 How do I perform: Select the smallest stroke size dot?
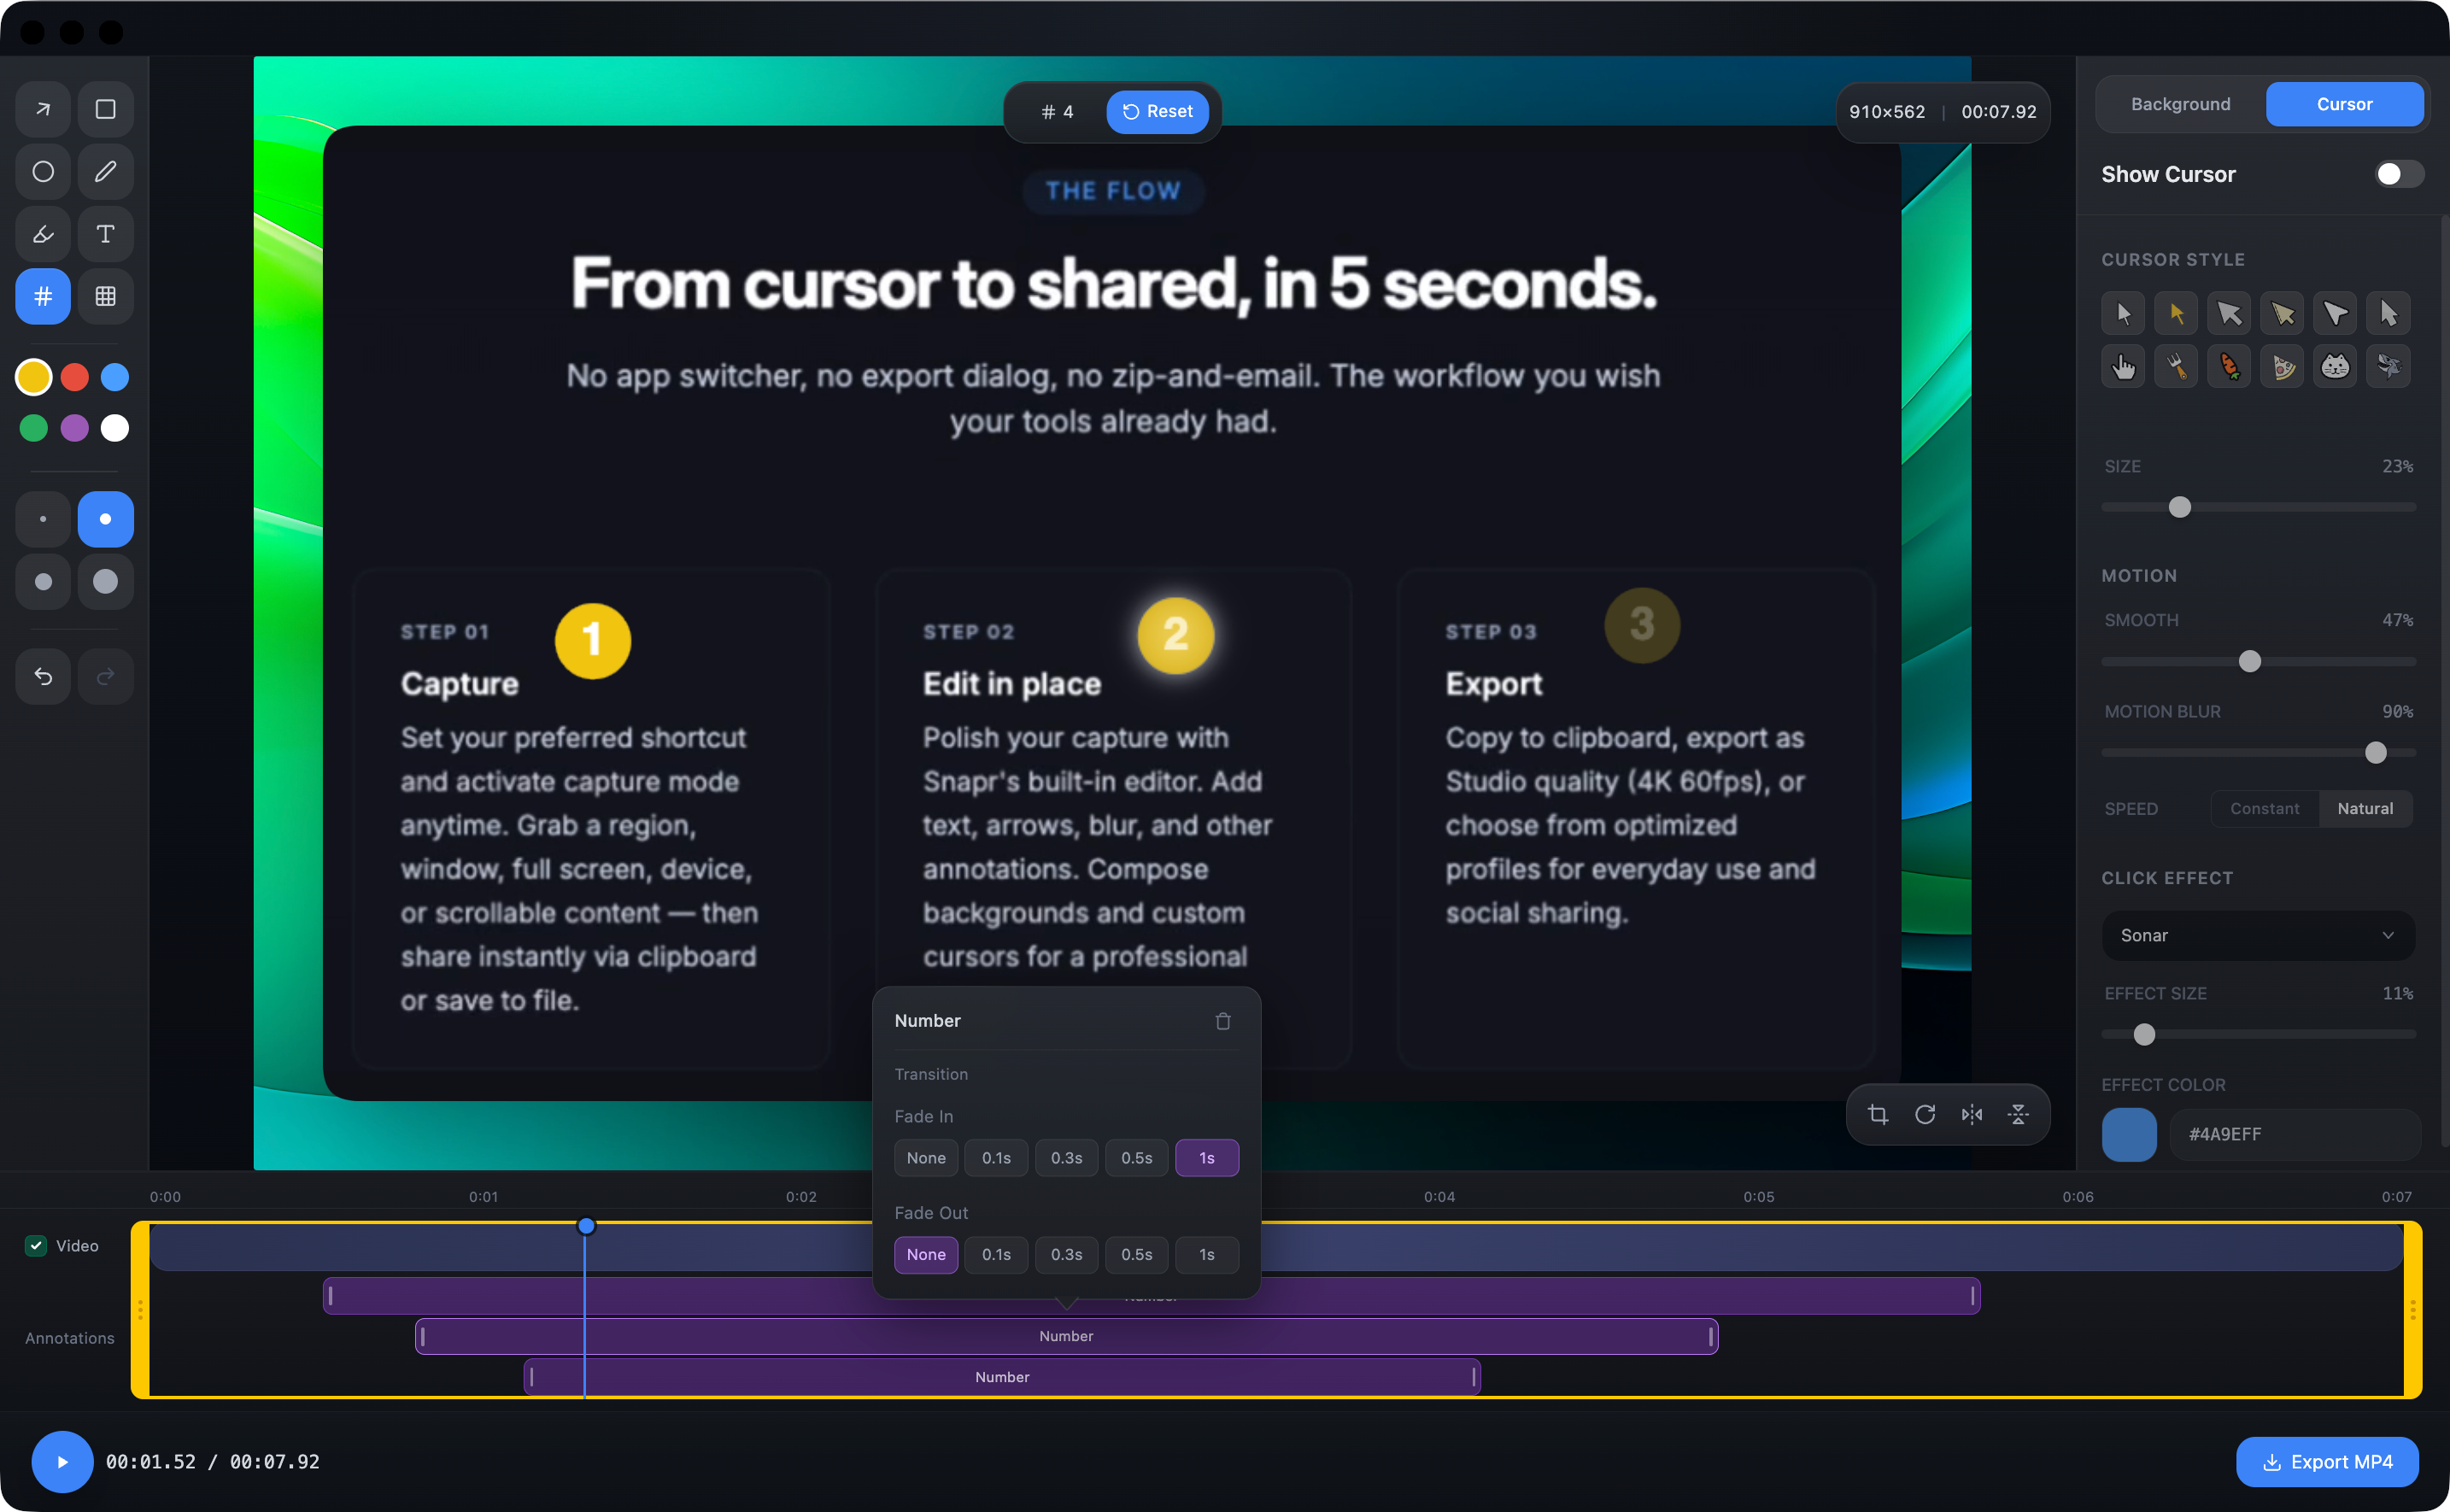[43, 519]
